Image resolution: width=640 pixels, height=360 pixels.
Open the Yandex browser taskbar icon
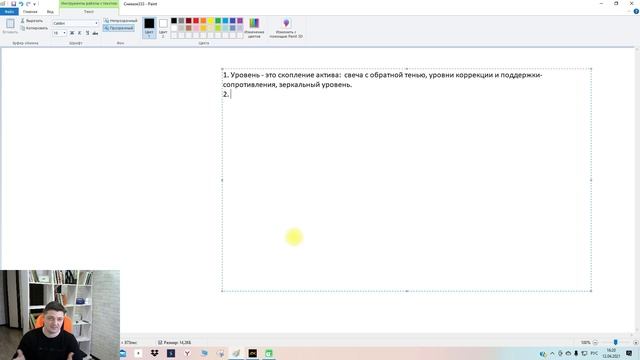click(x=187, y=353)
